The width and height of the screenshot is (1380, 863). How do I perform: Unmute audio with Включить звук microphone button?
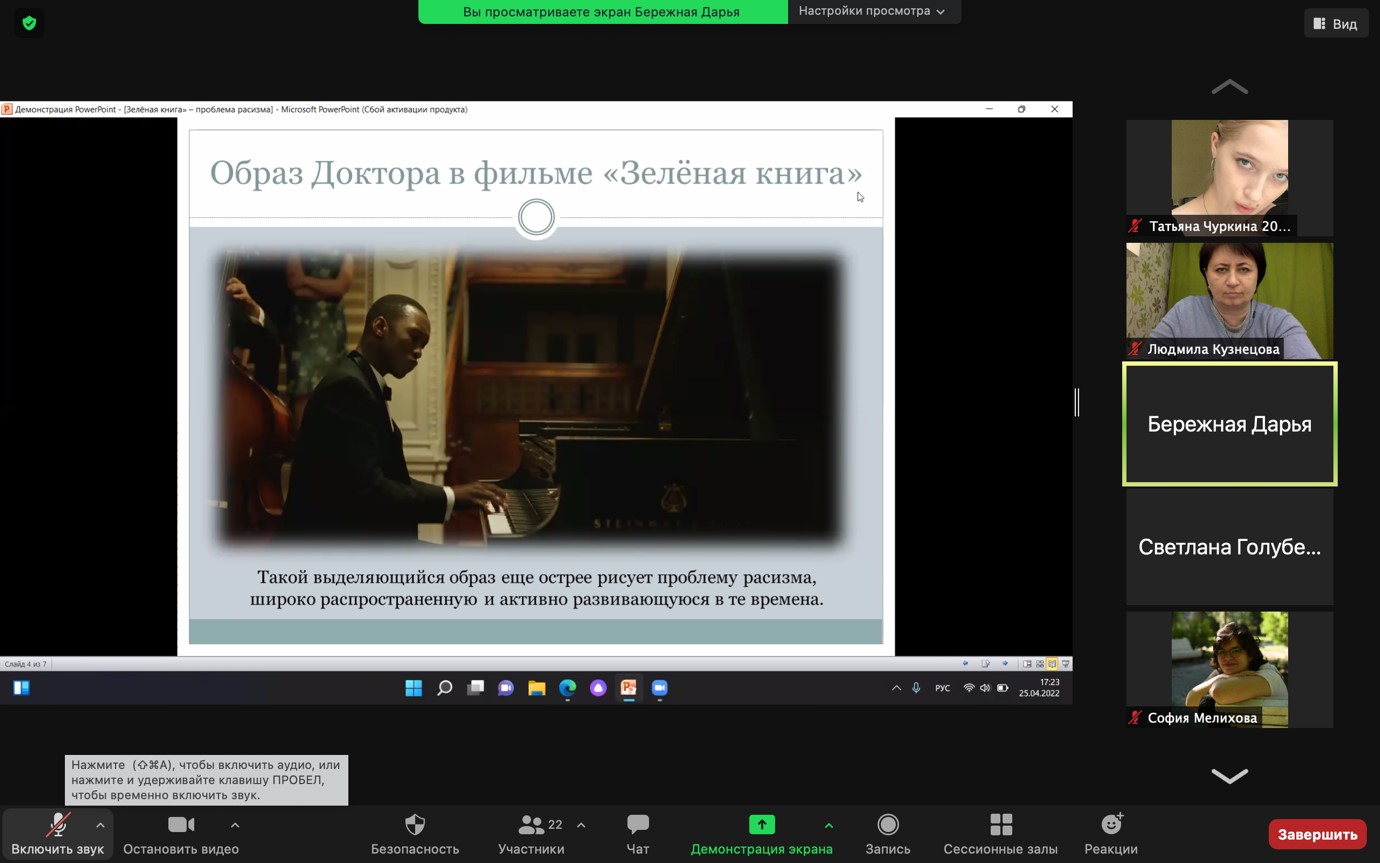coord(57,834)
